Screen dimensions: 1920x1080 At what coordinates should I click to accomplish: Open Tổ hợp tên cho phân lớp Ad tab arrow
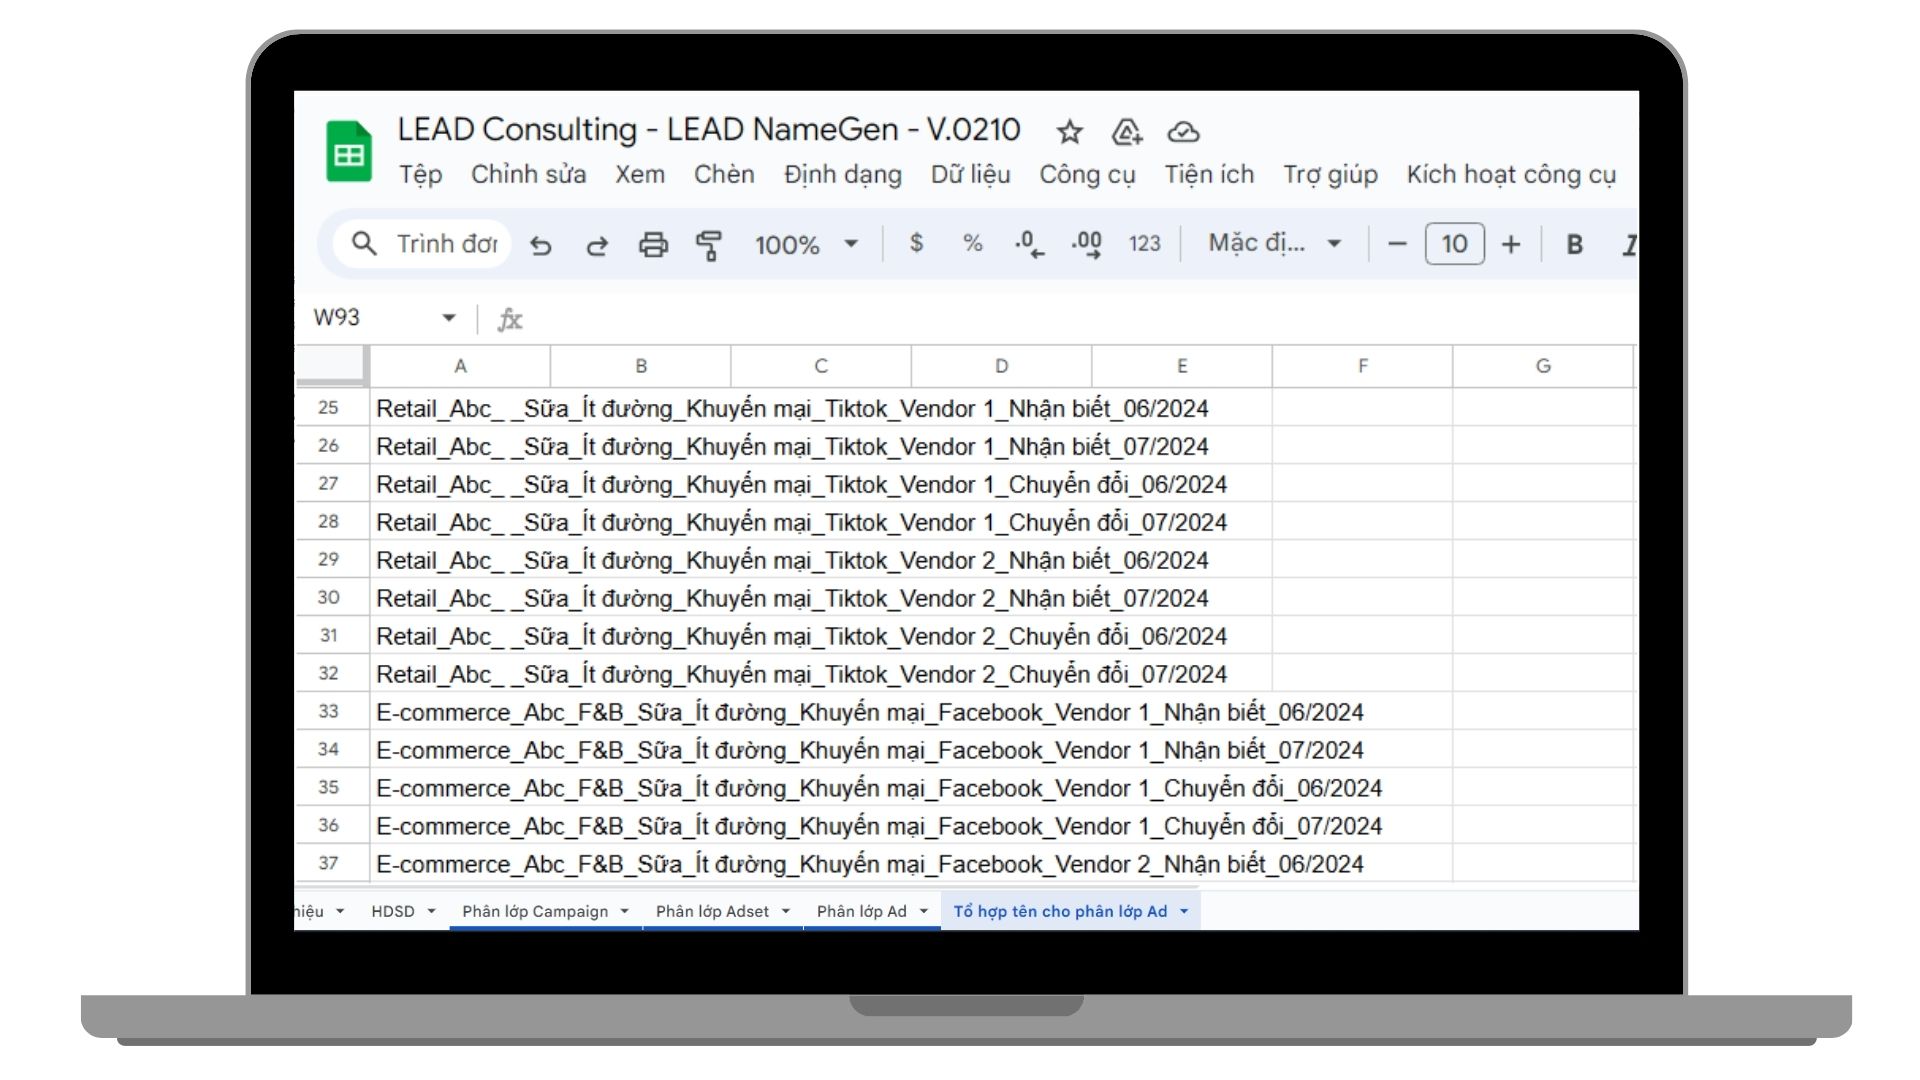(x=1184, y=911)
